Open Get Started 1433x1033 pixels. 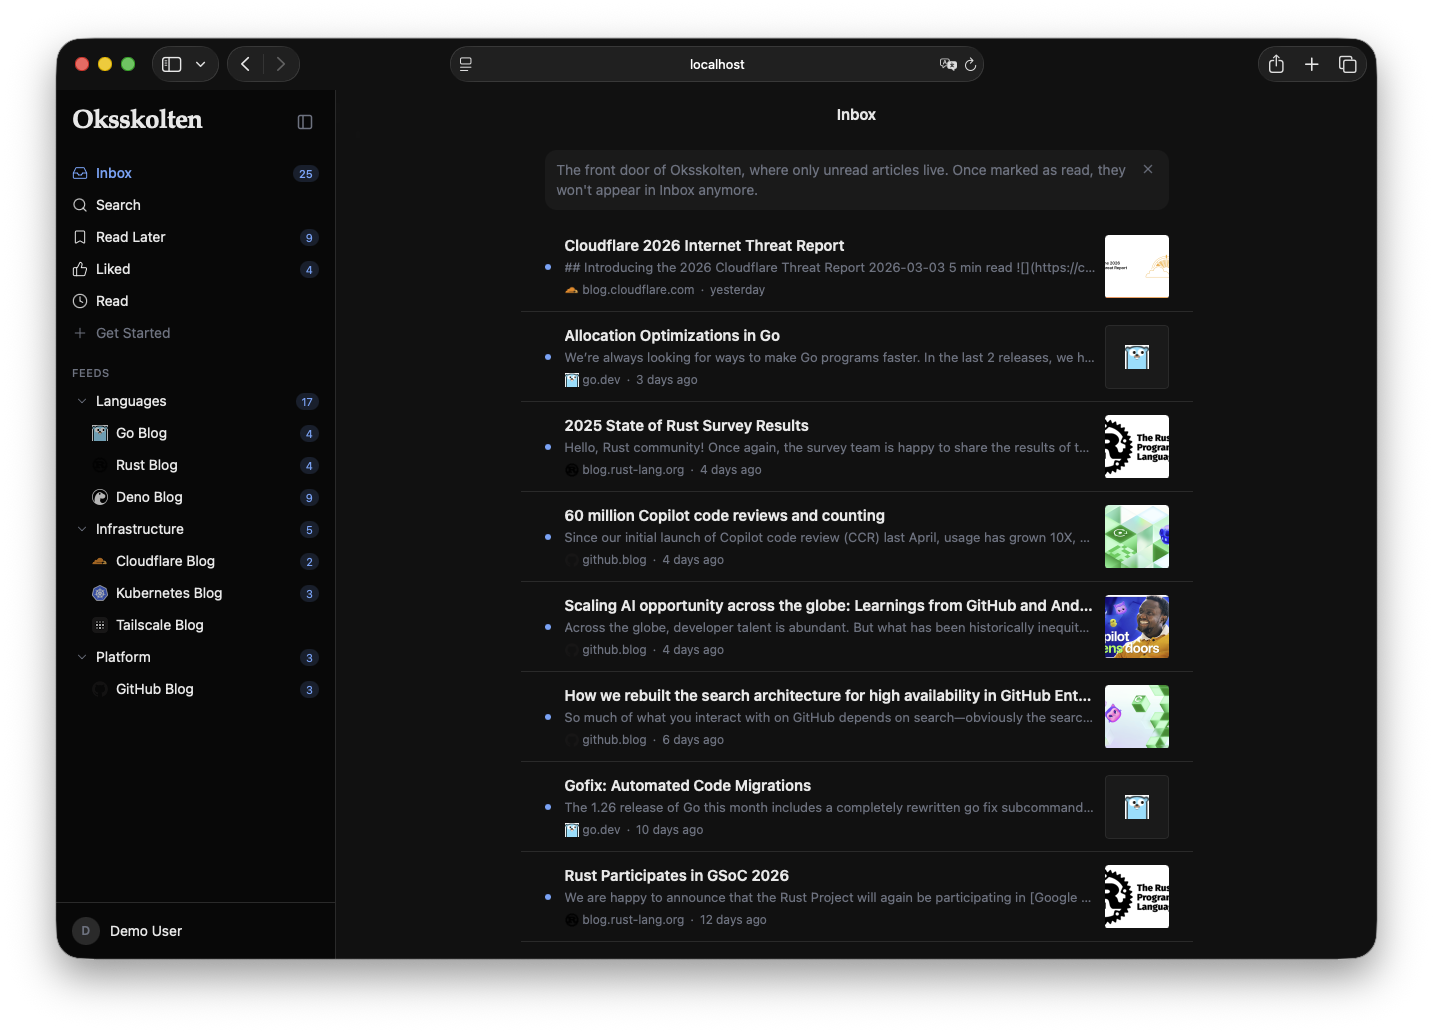(x=133, y=333)
